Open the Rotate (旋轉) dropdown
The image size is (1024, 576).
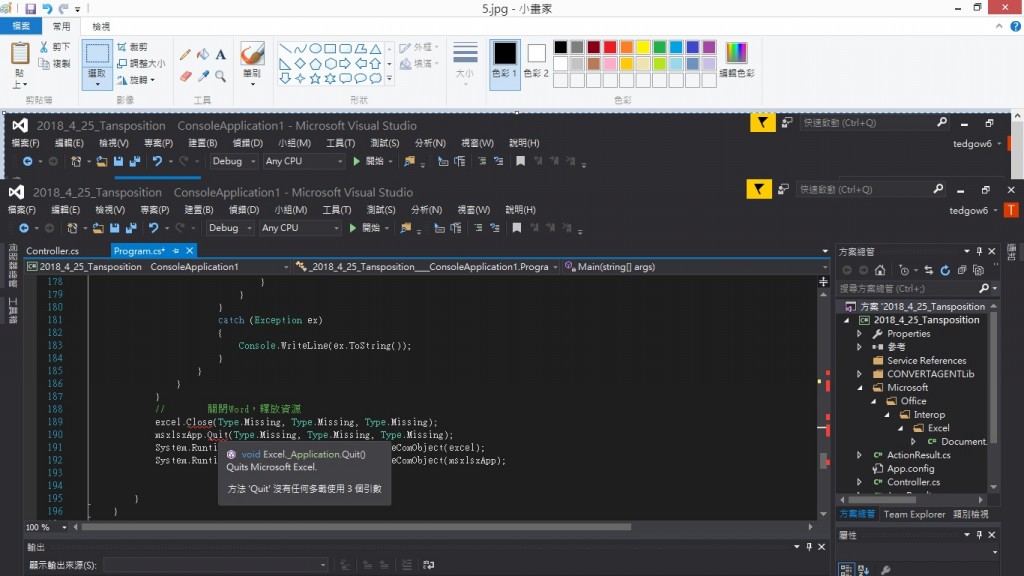(x=152, y=80)
